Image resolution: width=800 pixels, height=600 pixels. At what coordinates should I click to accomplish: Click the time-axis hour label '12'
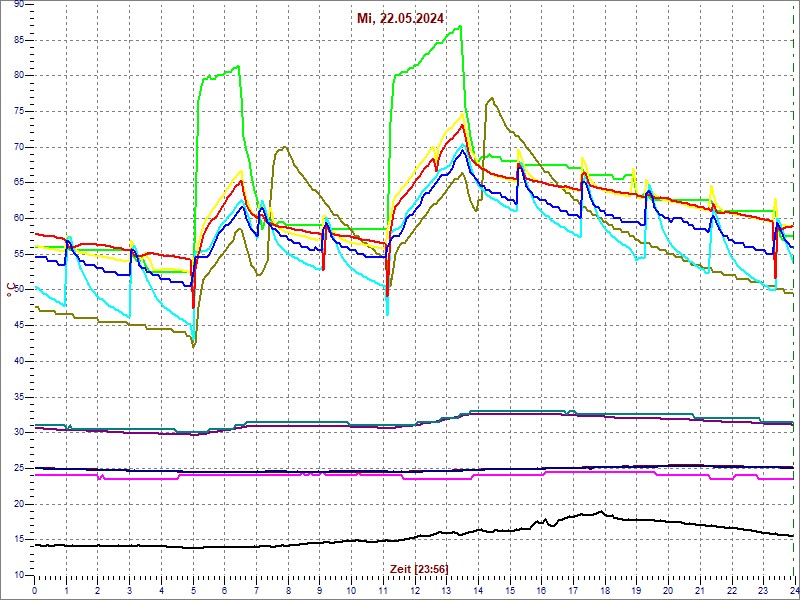click(414, 590)
